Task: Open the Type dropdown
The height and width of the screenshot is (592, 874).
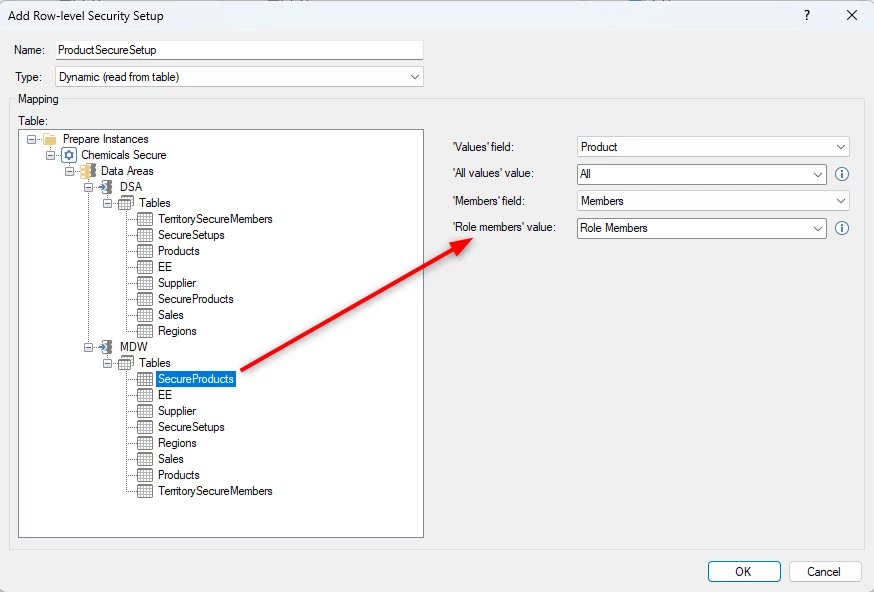Action: (x=239, y=77)
